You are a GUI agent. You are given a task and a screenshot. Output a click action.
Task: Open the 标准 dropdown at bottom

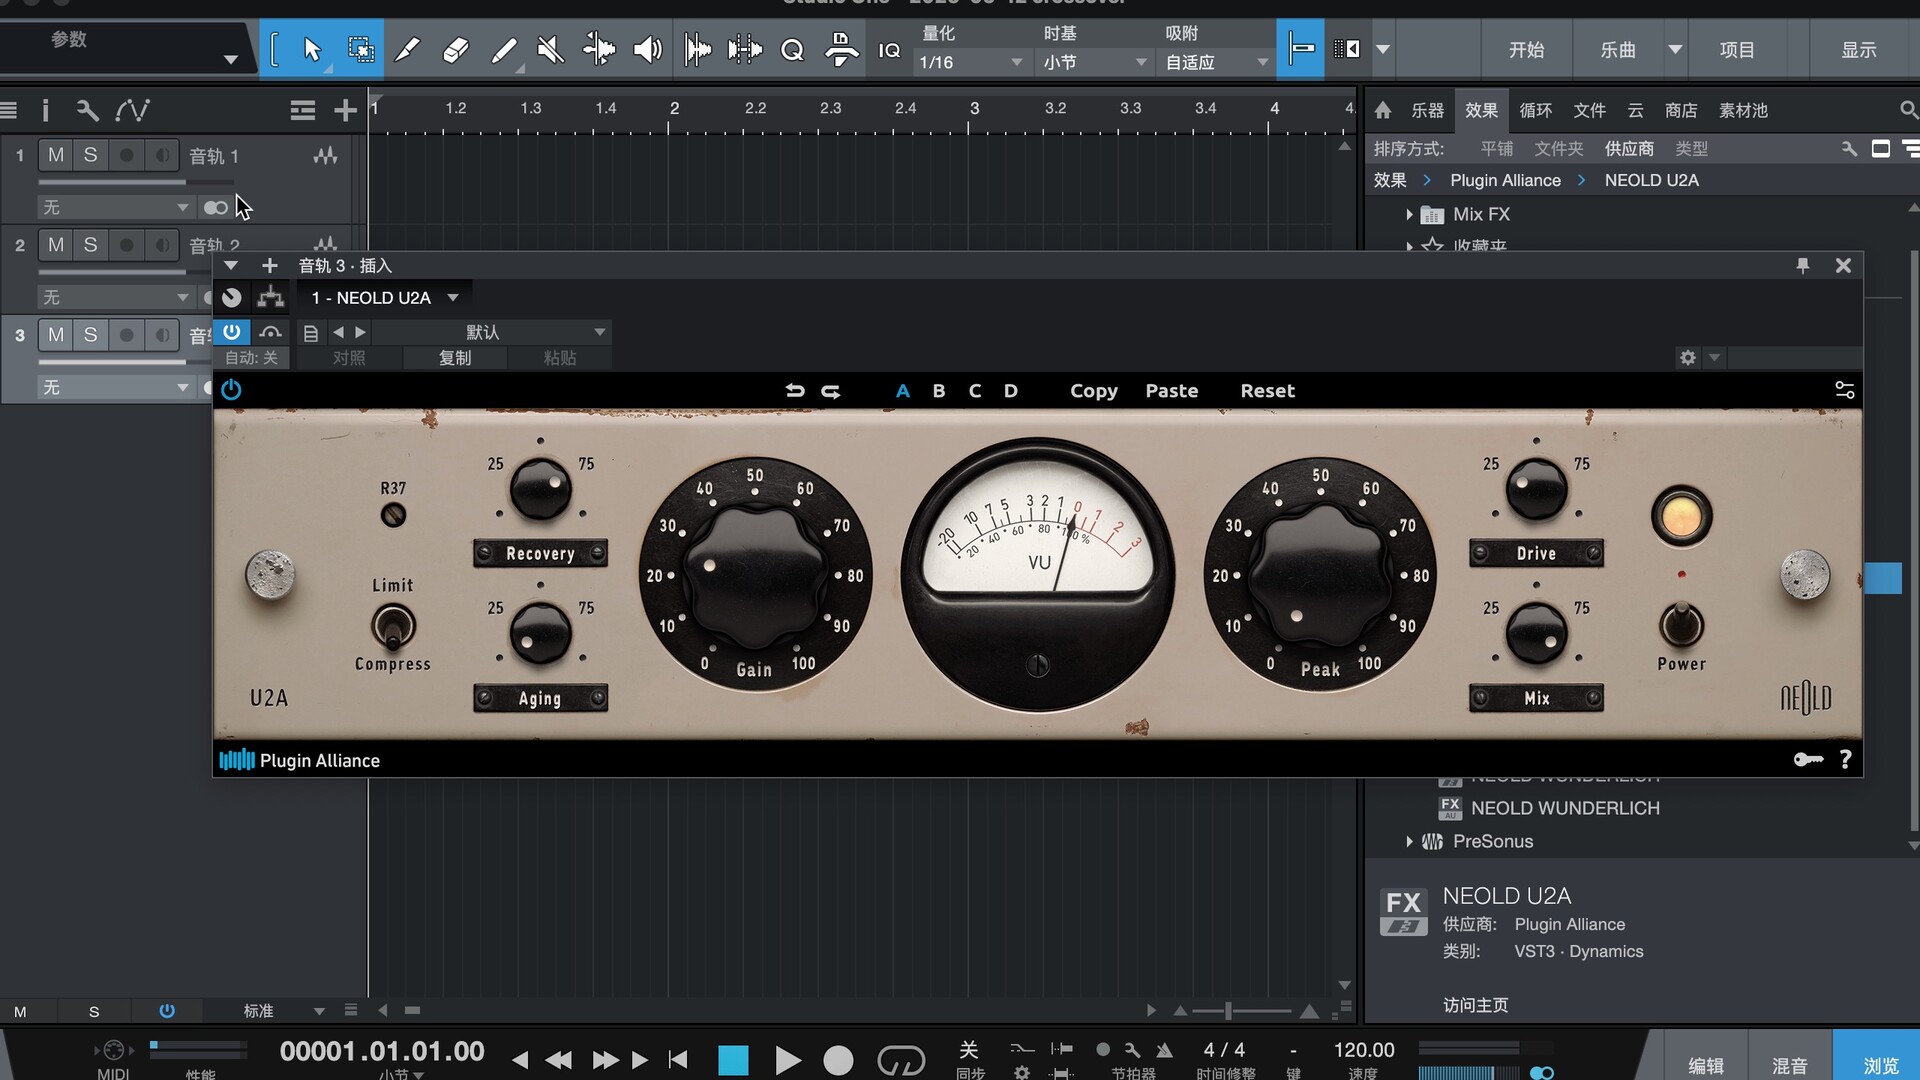click(284, 1011)
